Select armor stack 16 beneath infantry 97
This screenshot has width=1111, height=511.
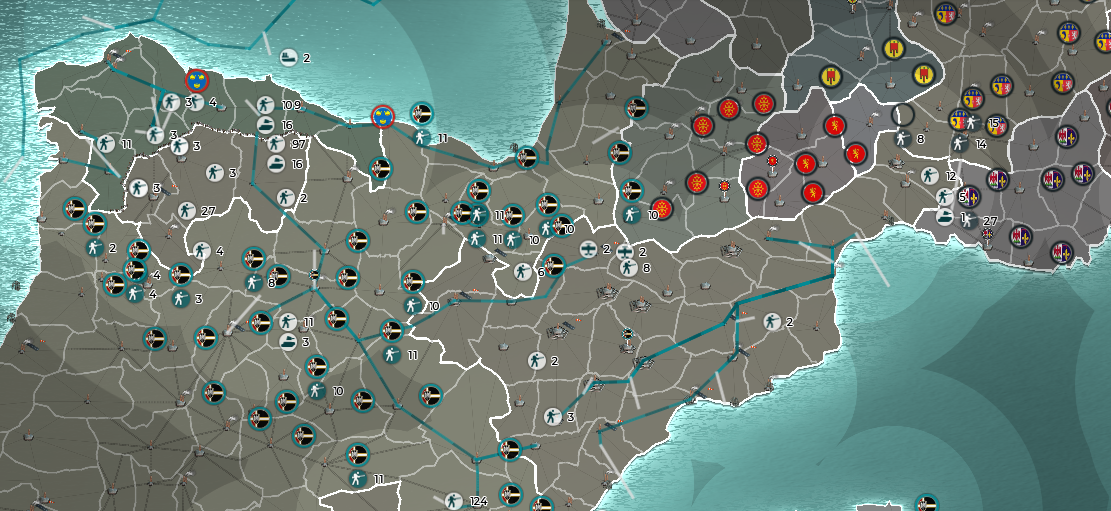coord(276,164)
